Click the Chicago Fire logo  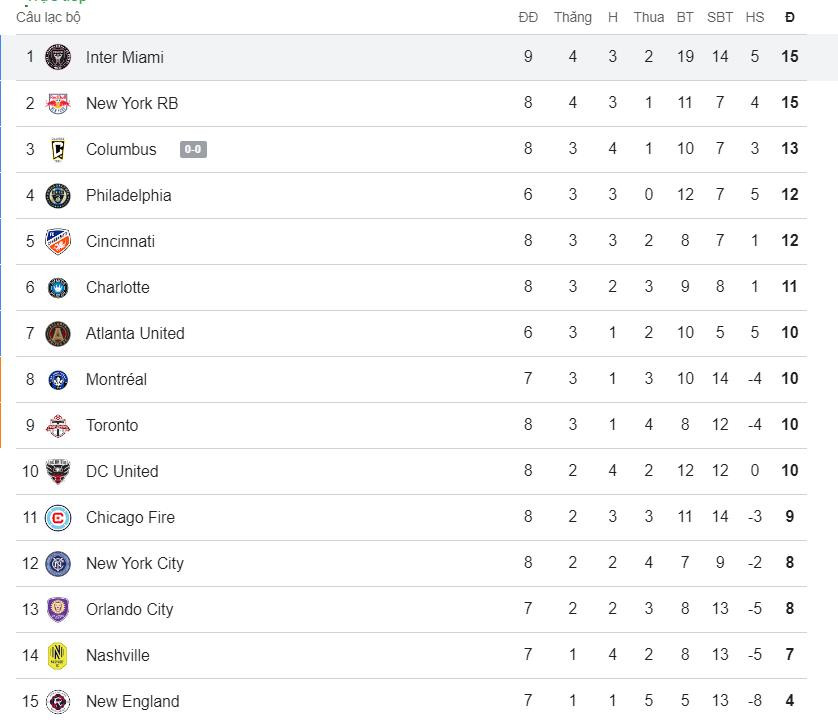[58, 517]
